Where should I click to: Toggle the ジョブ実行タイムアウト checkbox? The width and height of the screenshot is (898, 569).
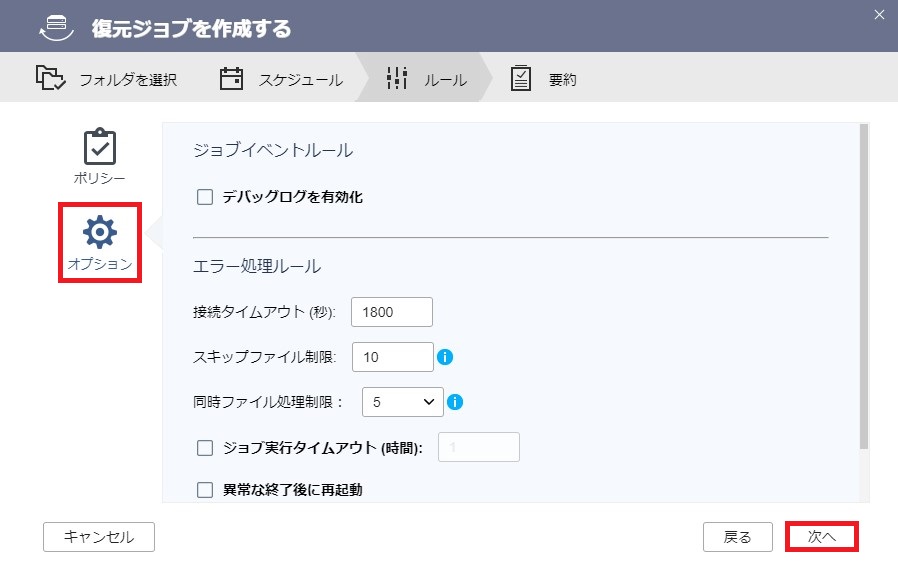point(205,448)
